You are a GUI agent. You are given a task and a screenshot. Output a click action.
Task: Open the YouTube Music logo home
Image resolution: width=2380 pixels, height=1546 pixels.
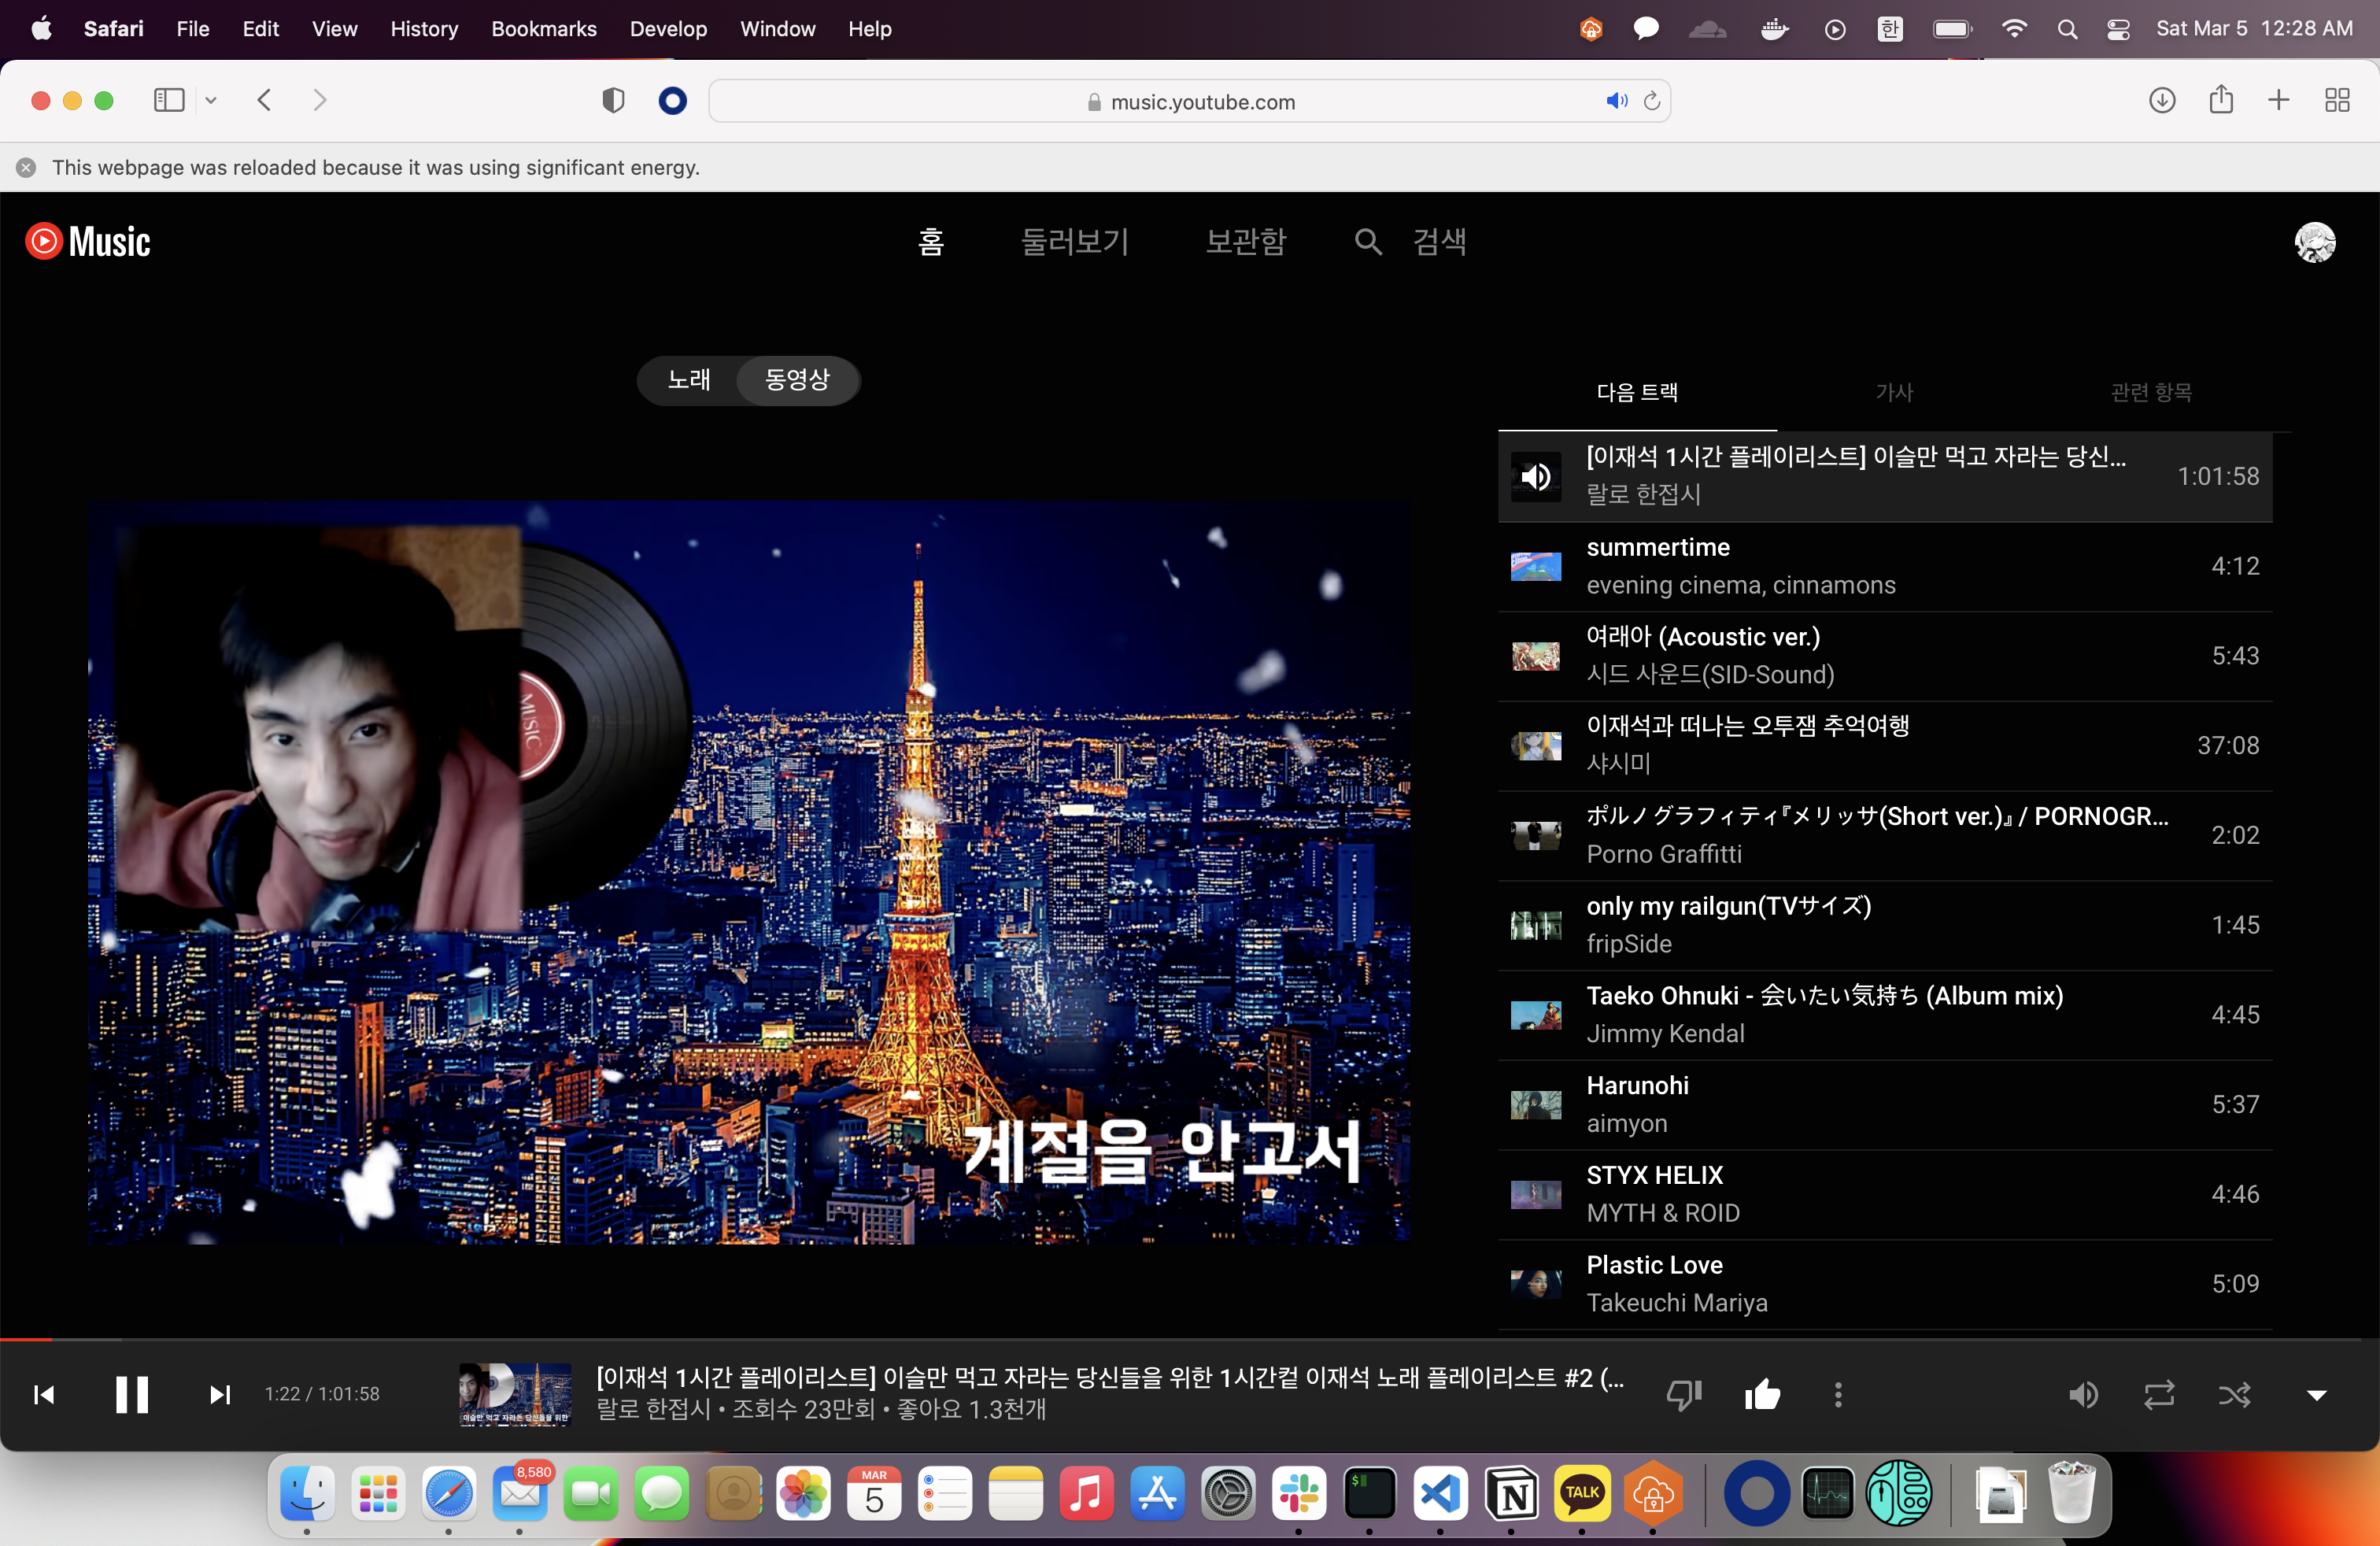(88, 241)
